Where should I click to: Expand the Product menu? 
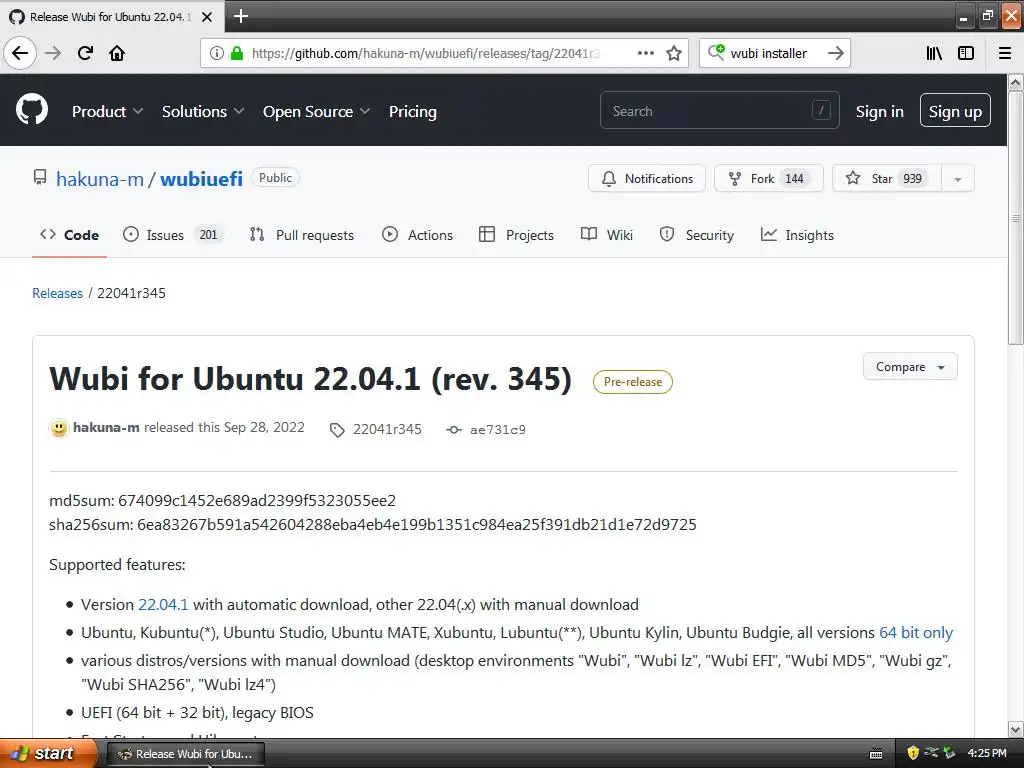(107, 112)
